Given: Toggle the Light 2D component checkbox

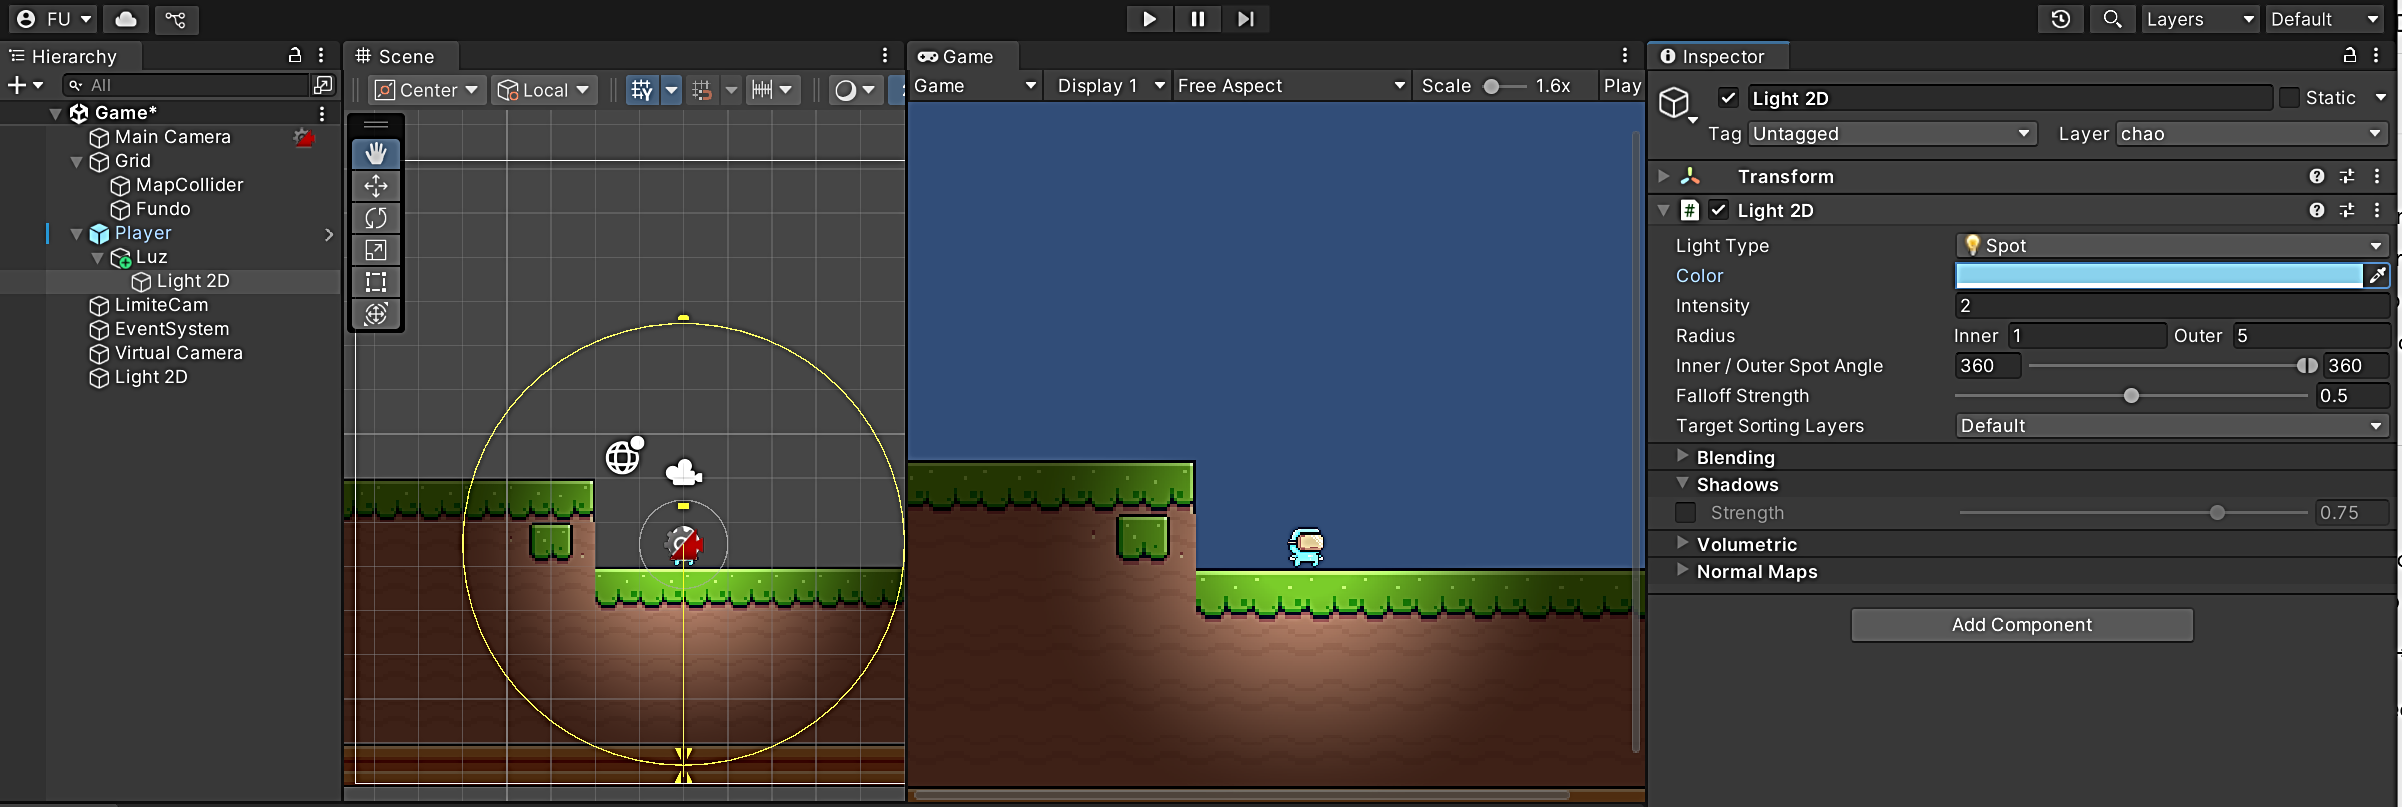Looking at the screenshot, I should click(x=1718, y=210).
